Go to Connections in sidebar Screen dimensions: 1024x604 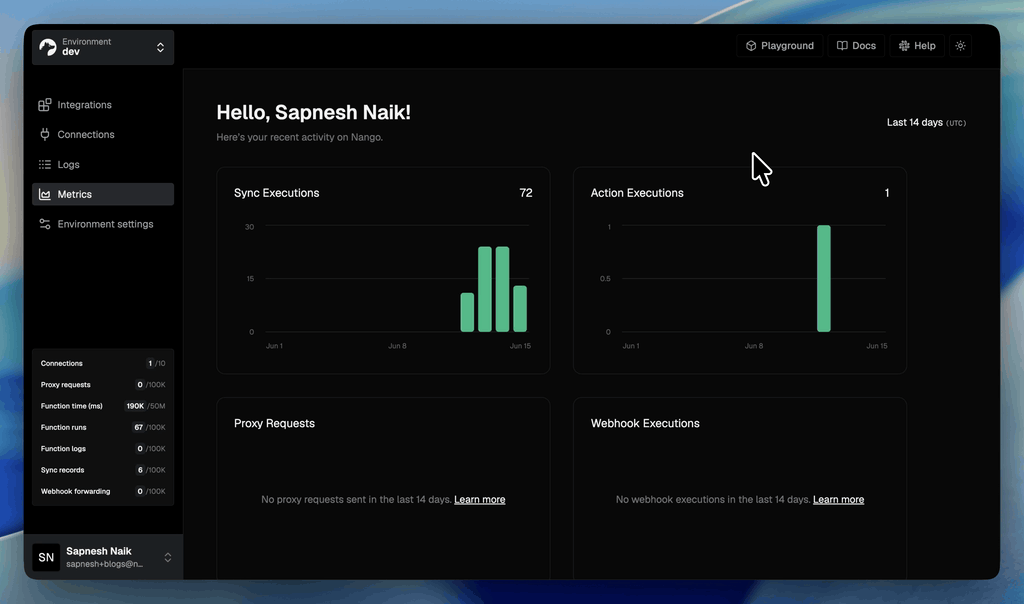point(103,135)
